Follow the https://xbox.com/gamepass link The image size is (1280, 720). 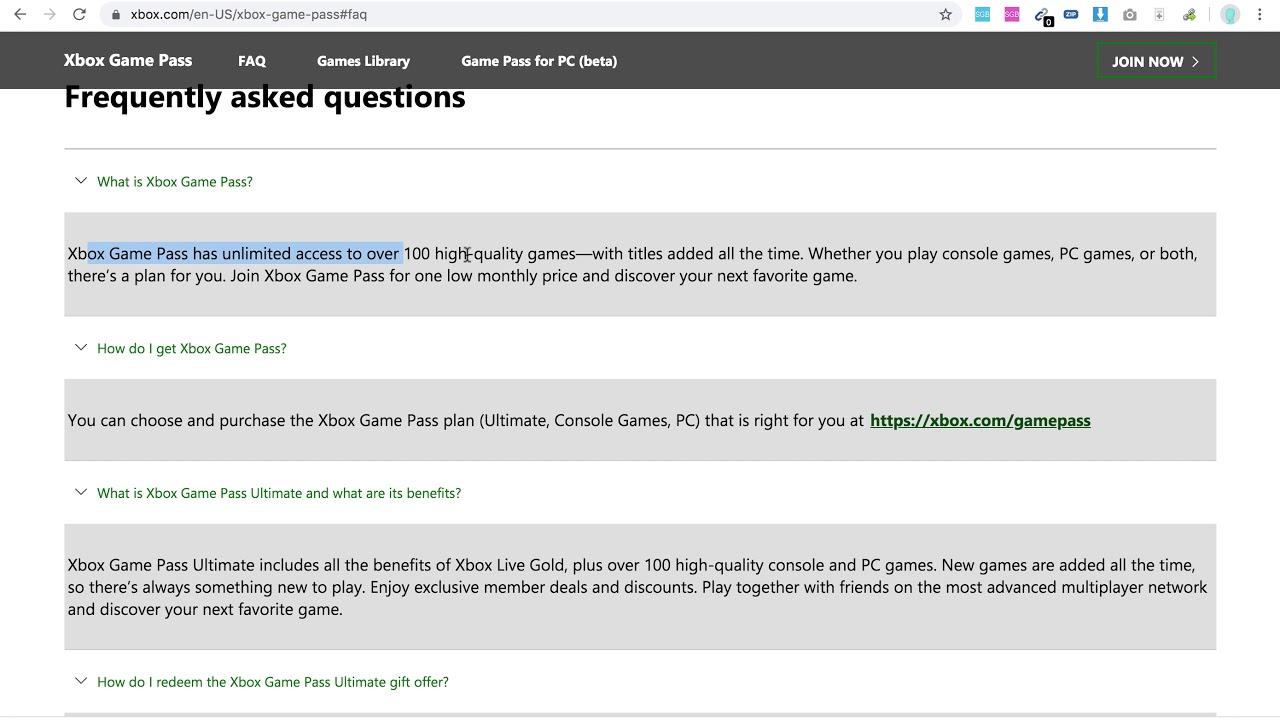pos(980,420)
